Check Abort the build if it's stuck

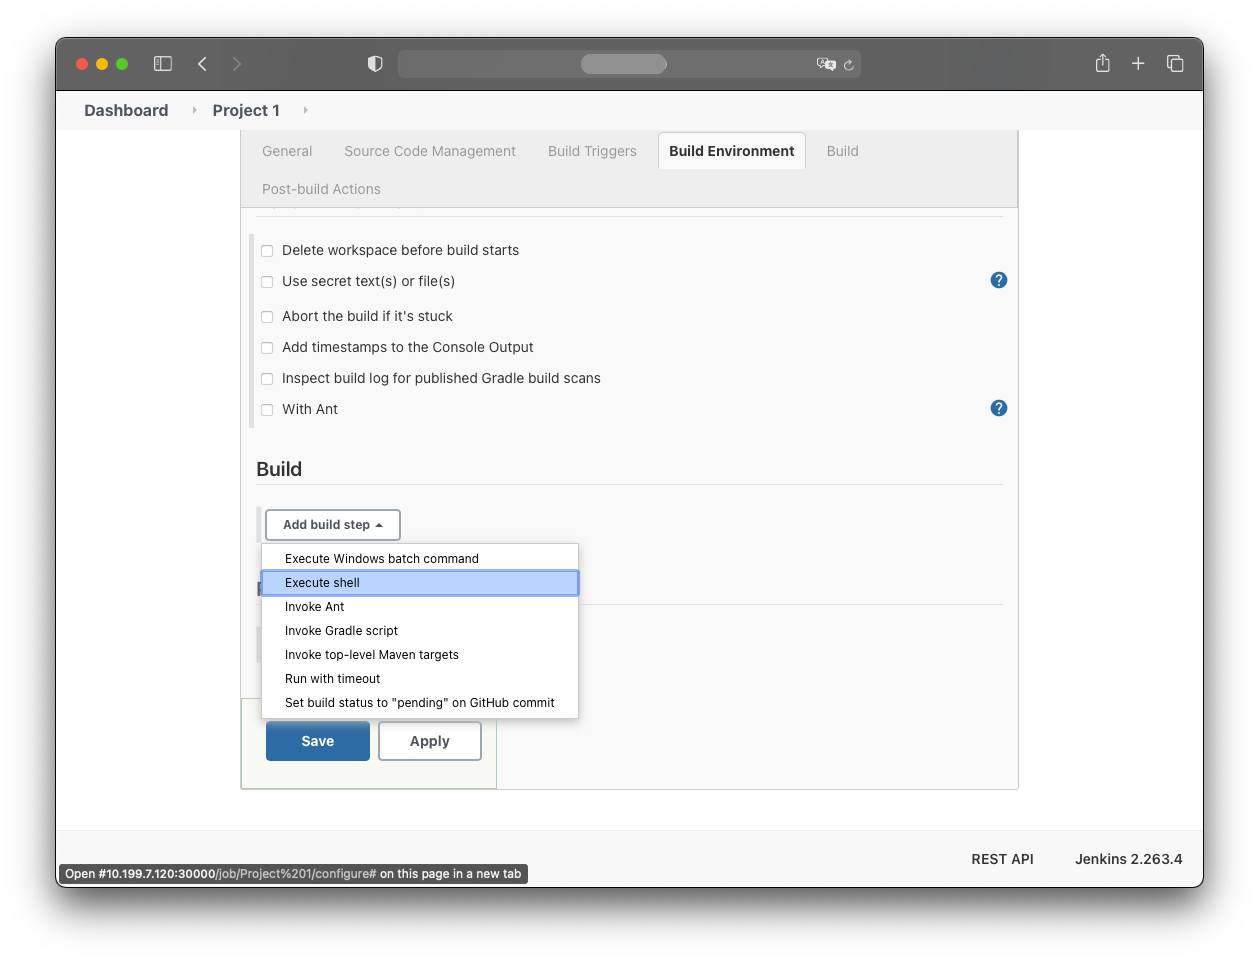pyautogui.click(x=267, y=317)
